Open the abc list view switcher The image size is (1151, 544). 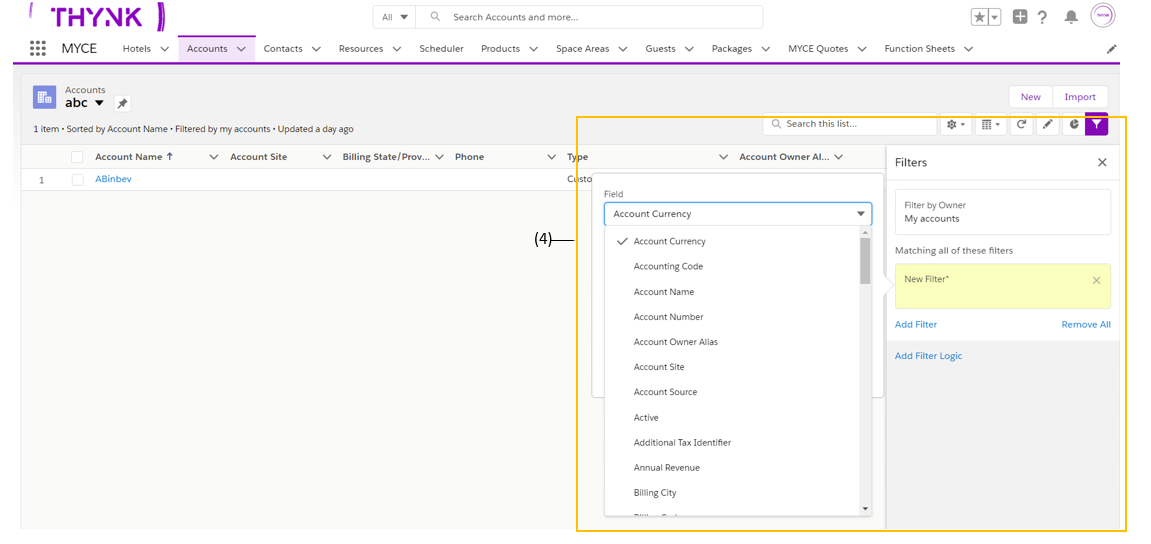click(99, 104)
